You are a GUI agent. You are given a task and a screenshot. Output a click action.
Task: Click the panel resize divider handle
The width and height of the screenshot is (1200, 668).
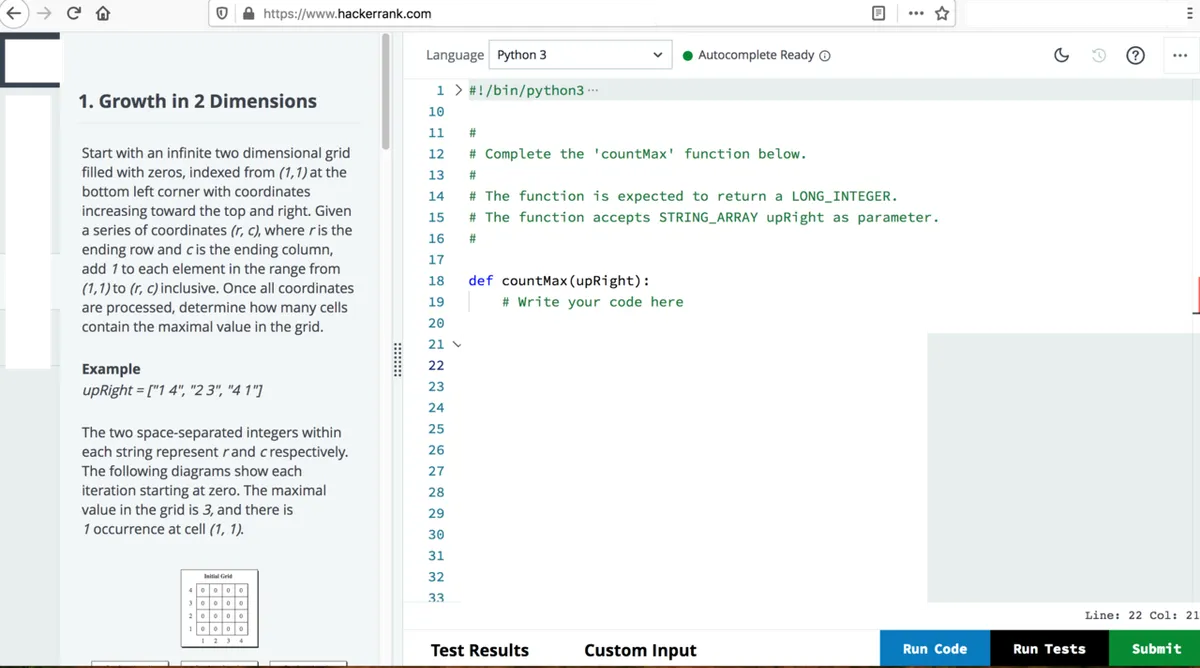click(x=399, y=360)
